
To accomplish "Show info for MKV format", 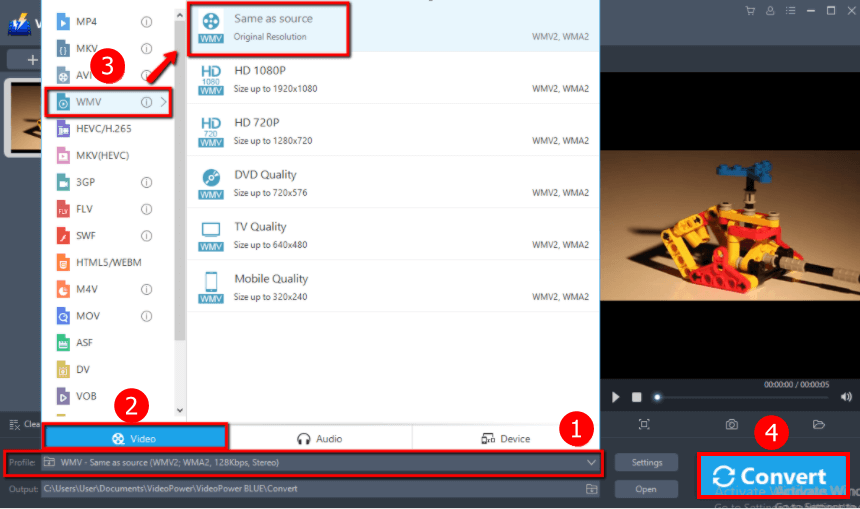I will (146, 48).
